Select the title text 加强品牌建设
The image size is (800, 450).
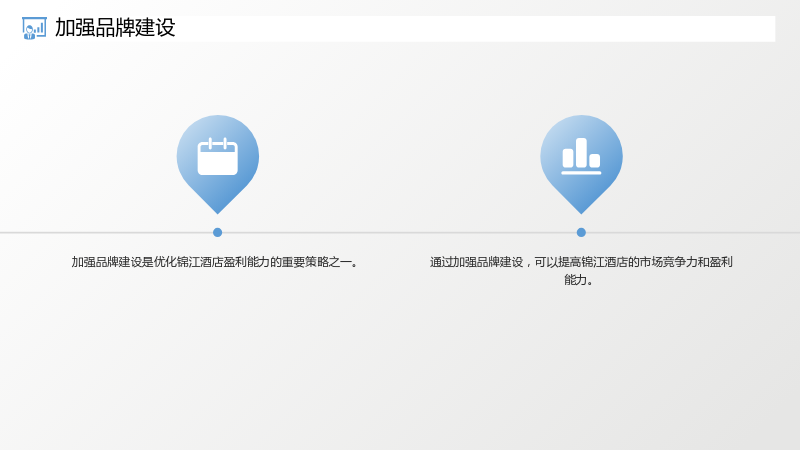115,28
